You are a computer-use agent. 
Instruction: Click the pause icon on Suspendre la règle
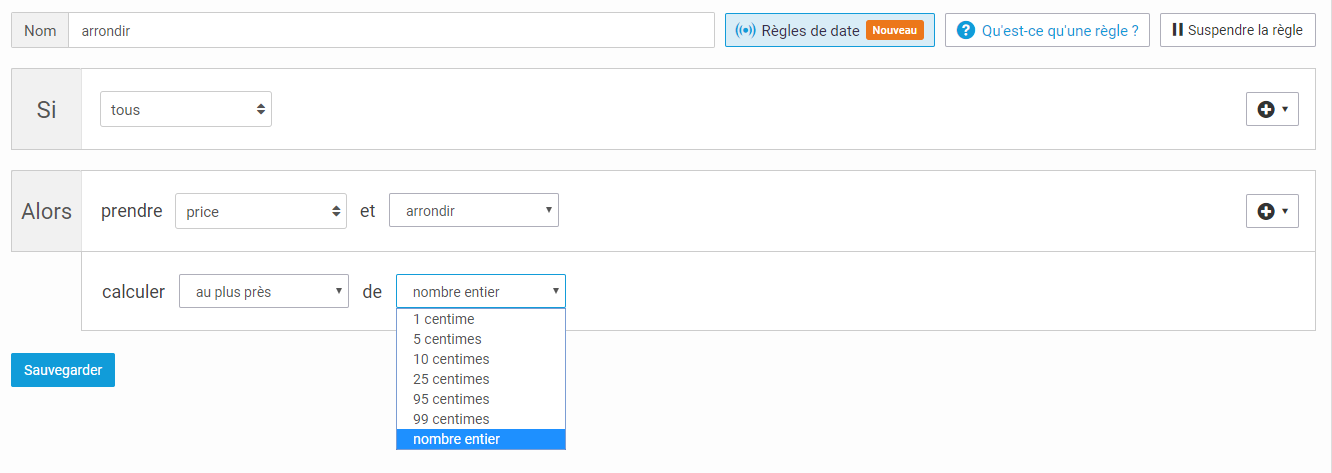pyautogui.click(x=1178, y=30)
